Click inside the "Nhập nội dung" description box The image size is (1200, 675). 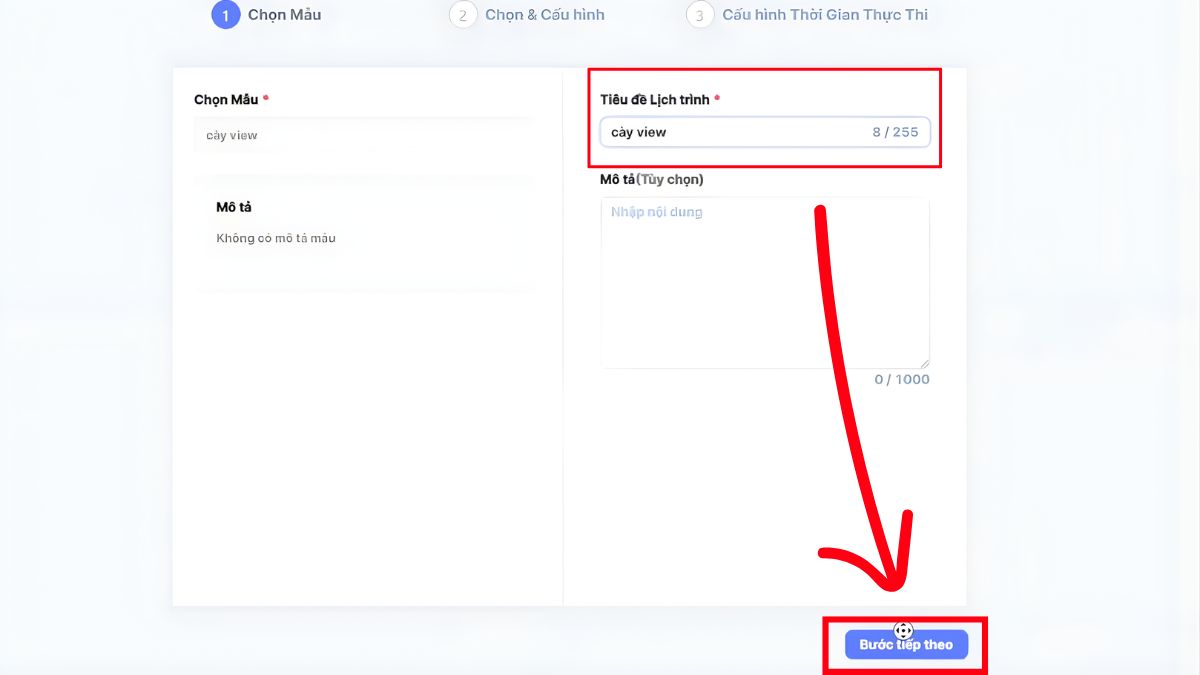tap(765, 282)
